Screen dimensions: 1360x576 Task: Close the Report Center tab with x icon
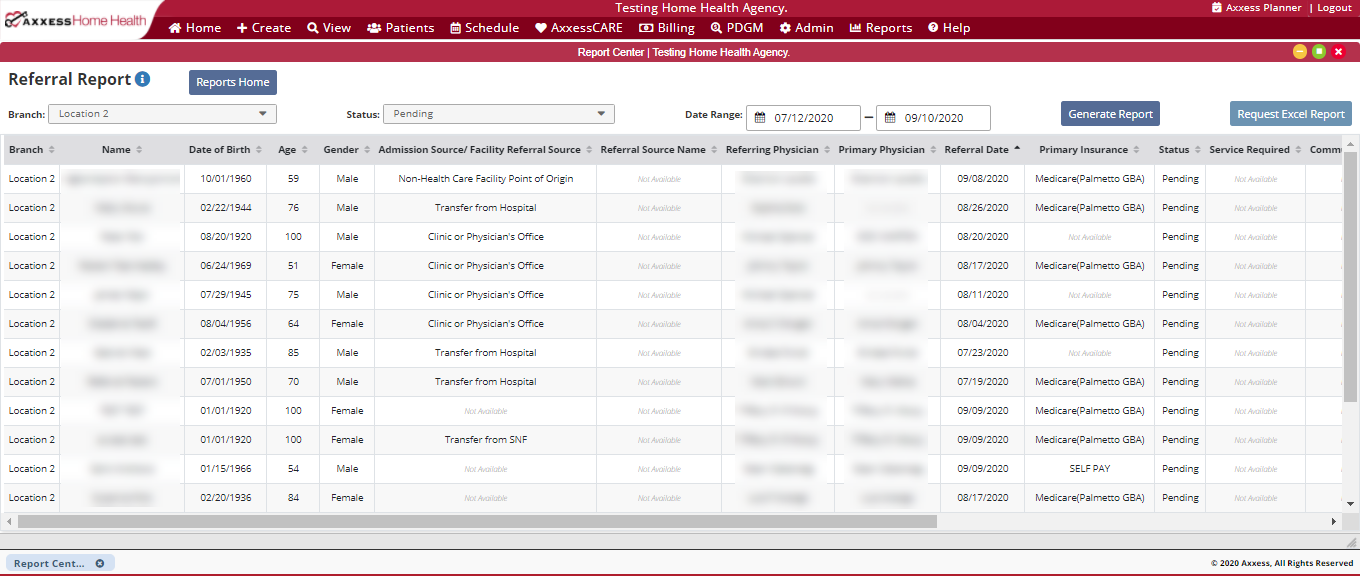click(100, 563)
